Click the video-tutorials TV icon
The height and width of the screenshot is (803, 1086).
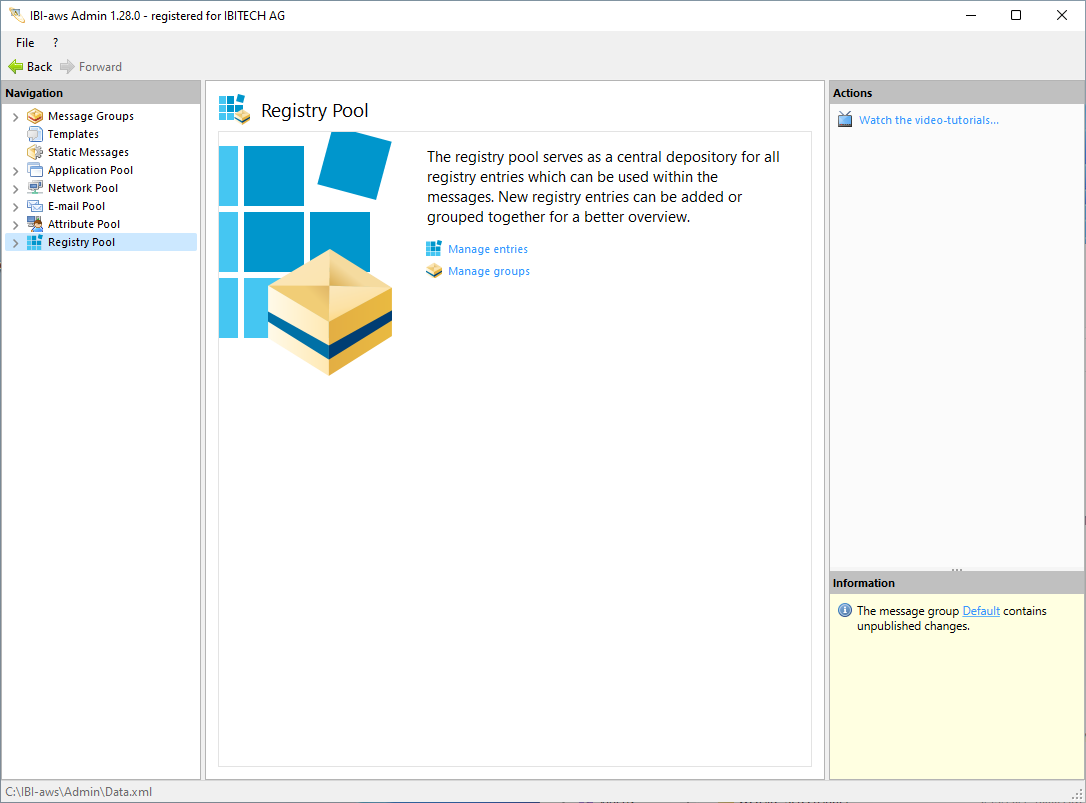[x=845, y=120]
